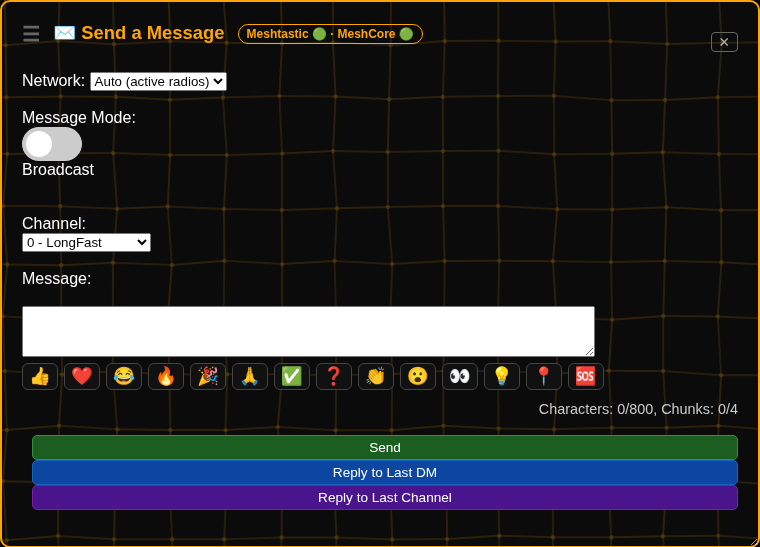Insert the thumbs up emoji

40,376
